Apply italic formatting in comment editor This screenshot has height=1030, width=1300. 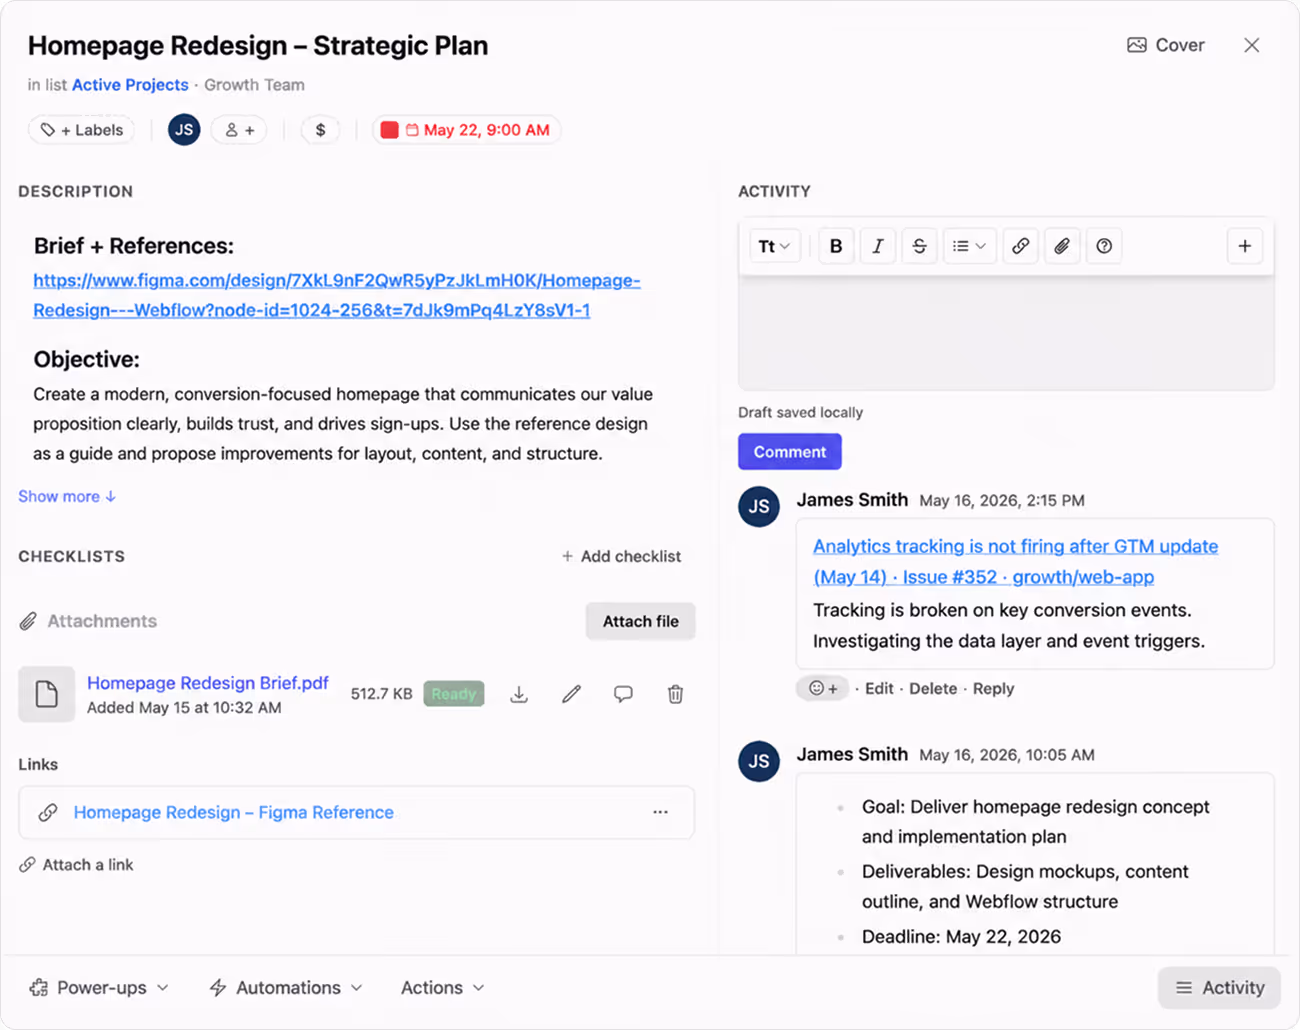[x=878, y=246]
